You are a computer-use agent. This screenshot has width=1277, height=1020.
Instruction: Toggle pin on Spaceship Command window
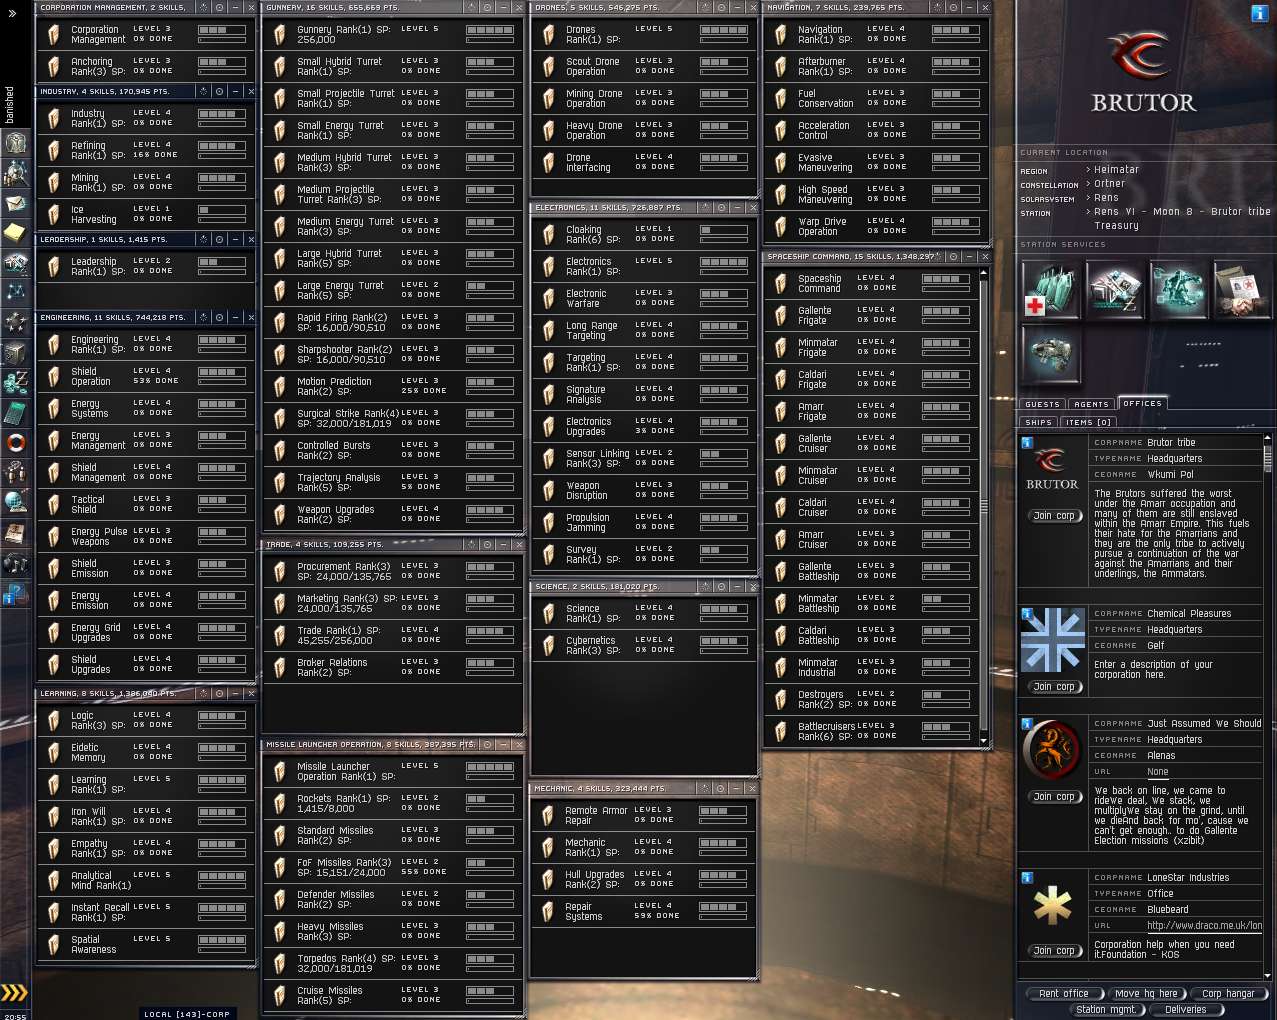pyautogui.click(x=954, y=257)
